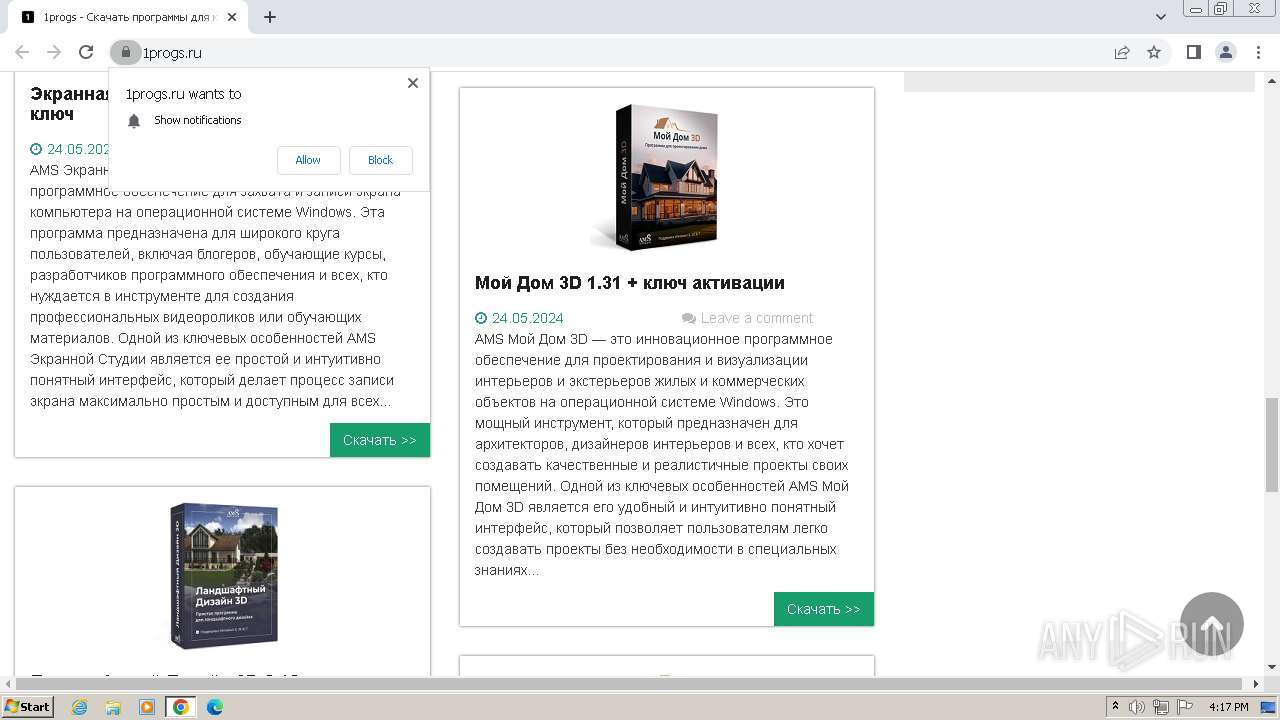Toggle the browser side panel

pyautogui.click(x=1193, y=52)
